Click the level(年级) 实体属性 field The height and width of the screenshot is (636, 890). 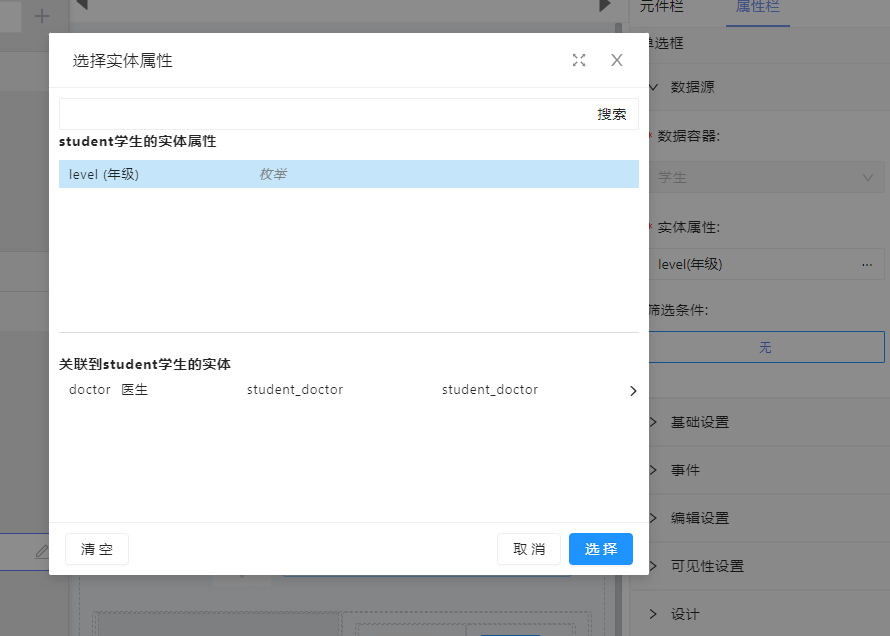pos(766,264)
